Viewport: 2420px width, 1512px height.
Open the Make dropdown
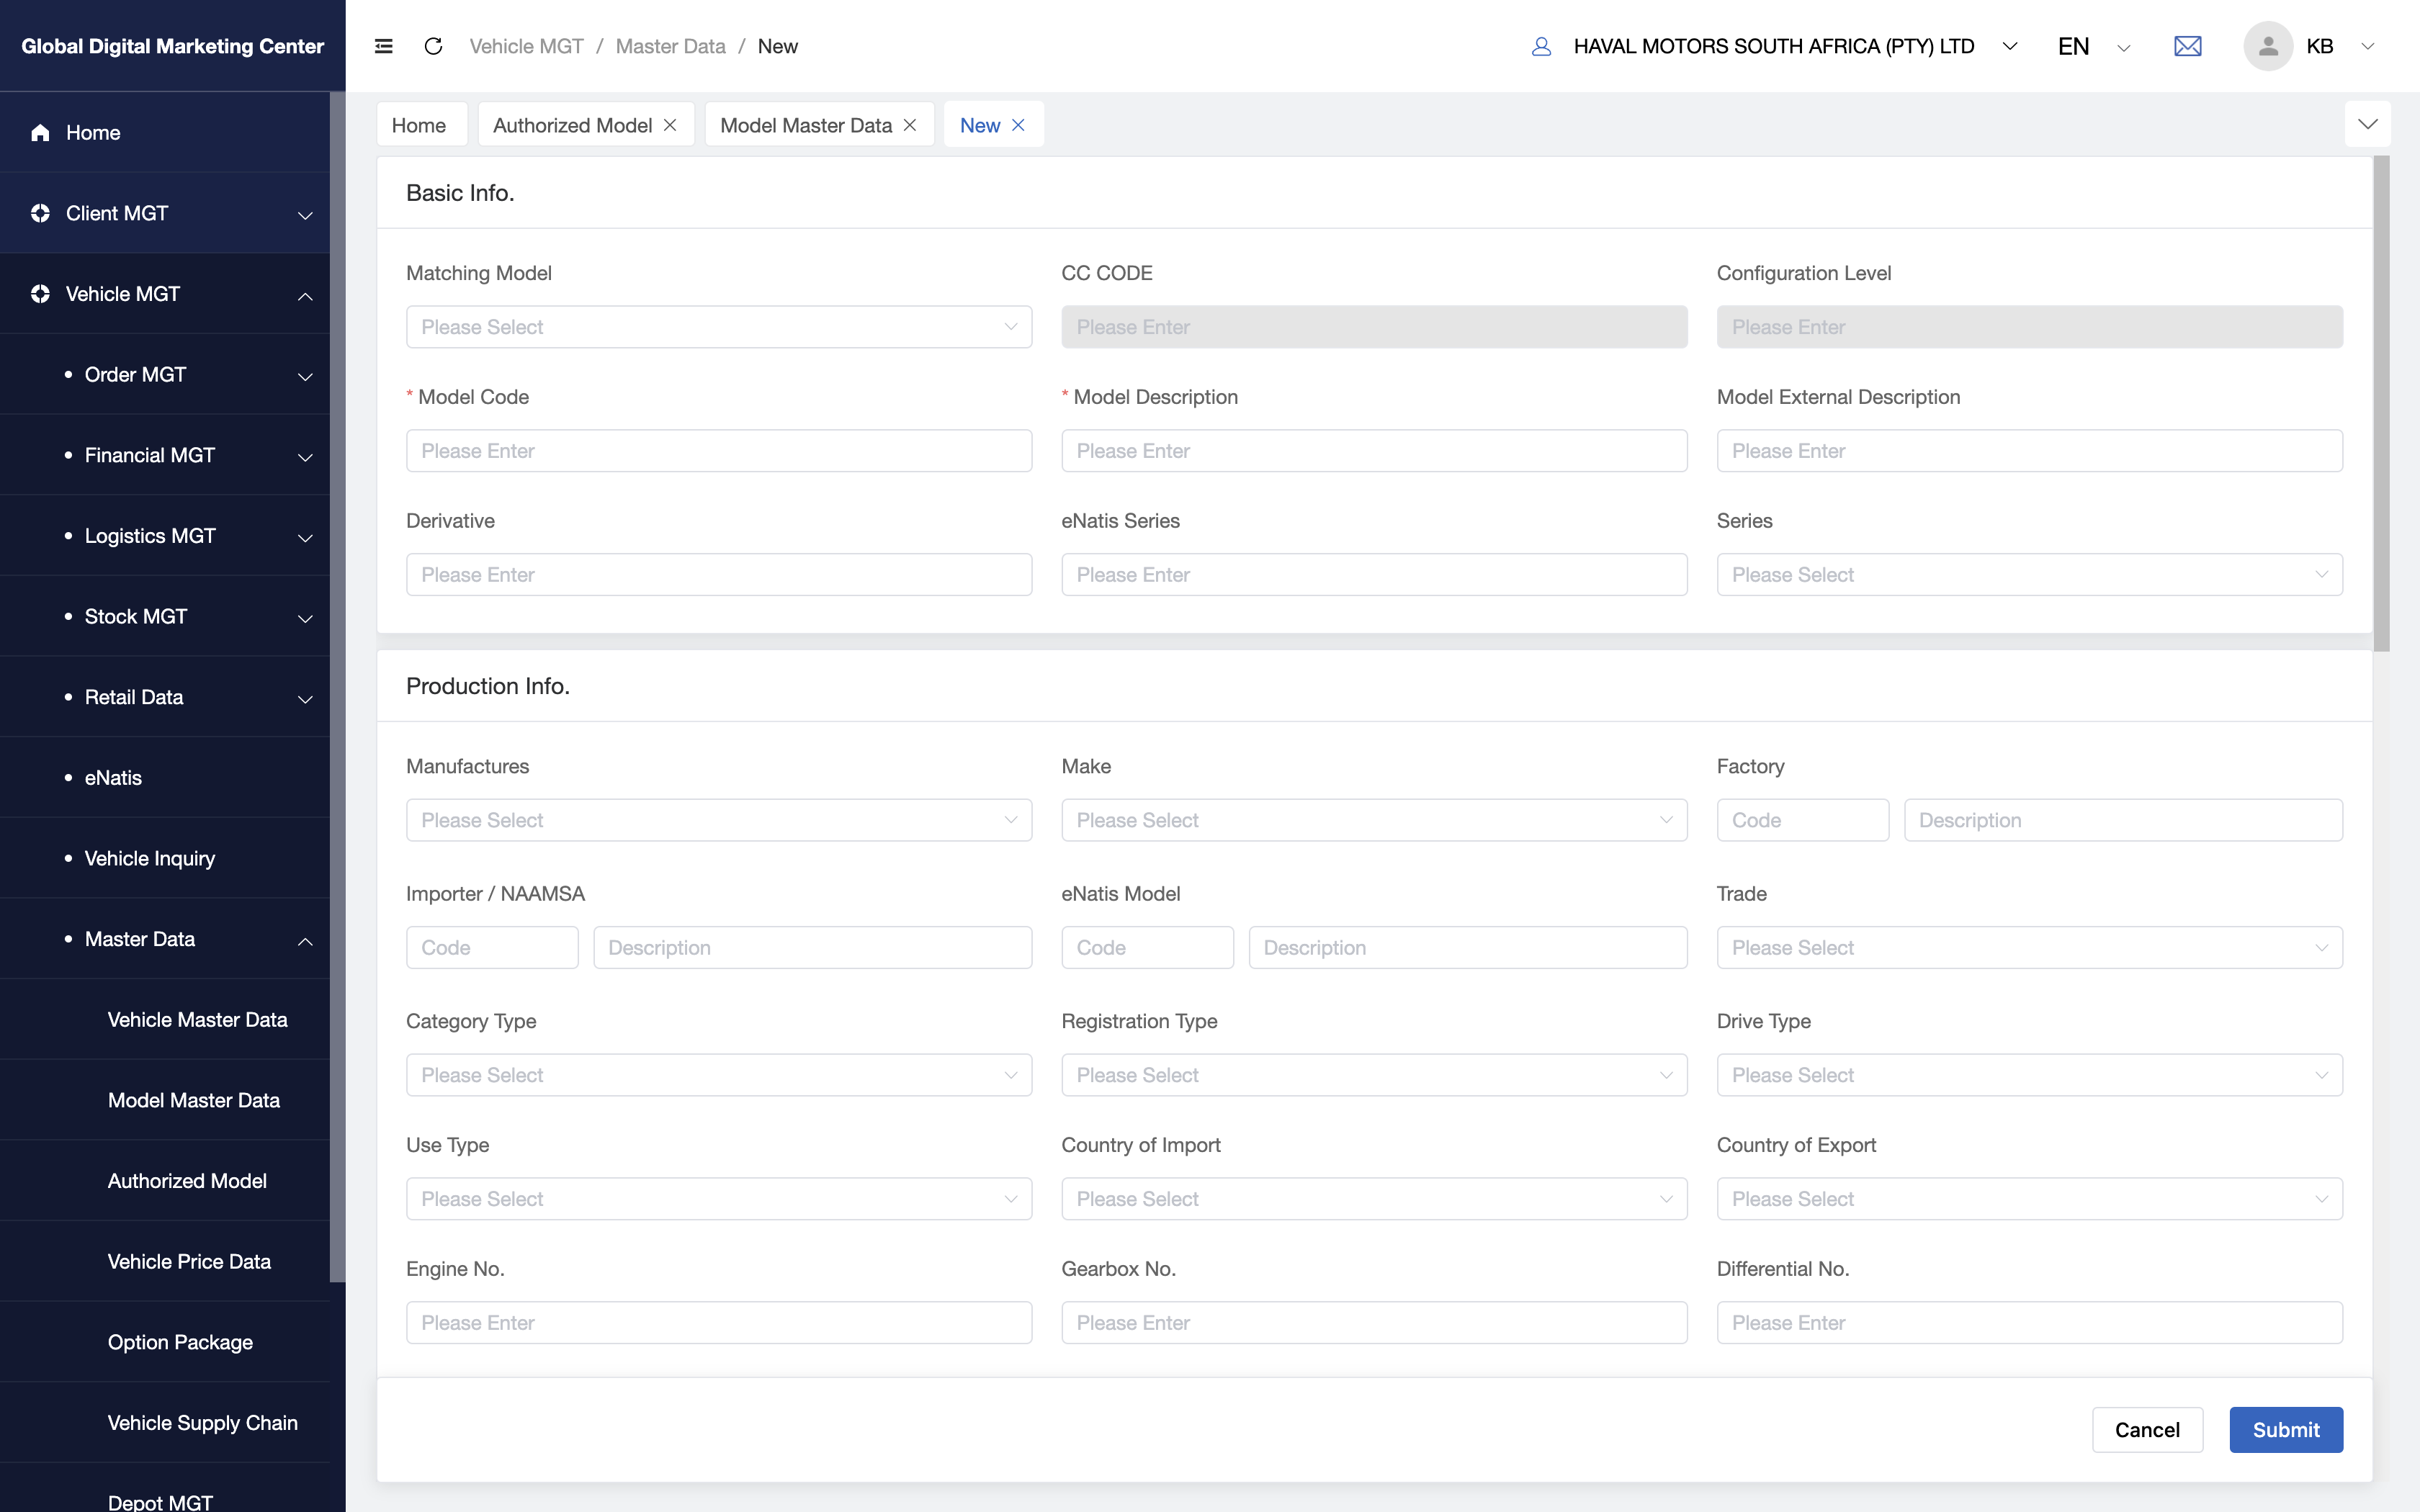pyautogui.click(x=1374, y=820)
